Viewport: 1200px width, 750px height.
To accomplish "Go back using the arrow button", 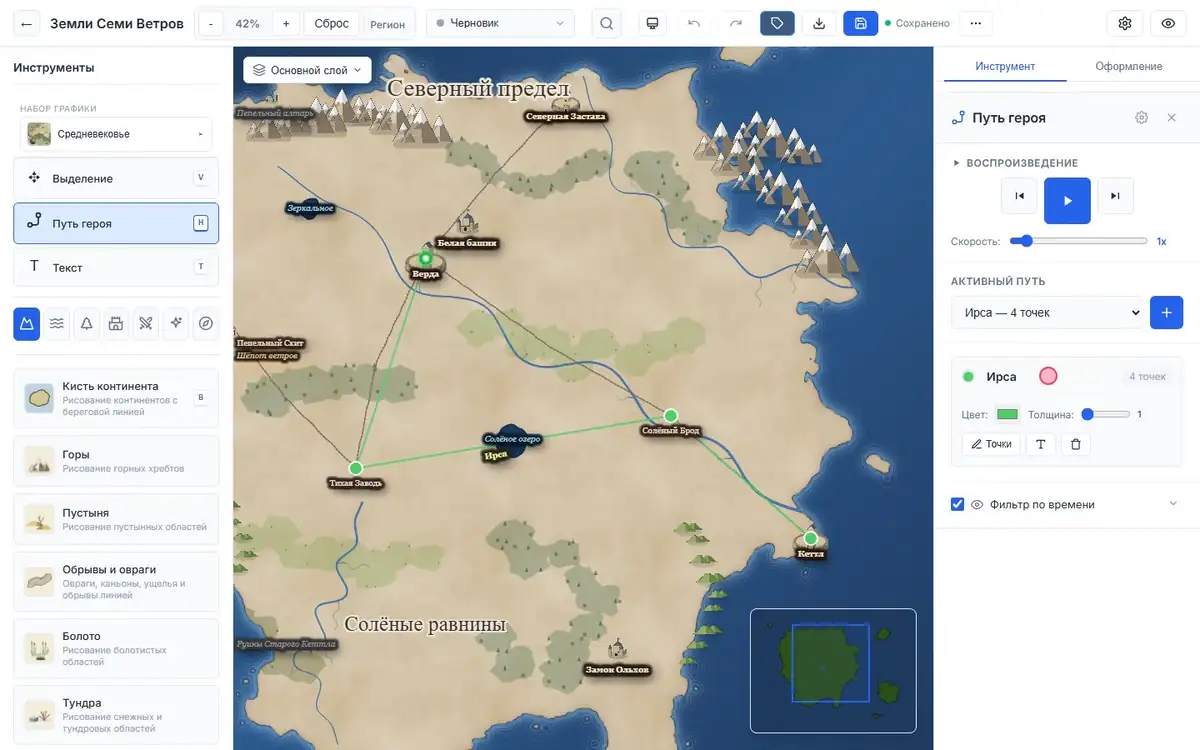I will (27, 23).
